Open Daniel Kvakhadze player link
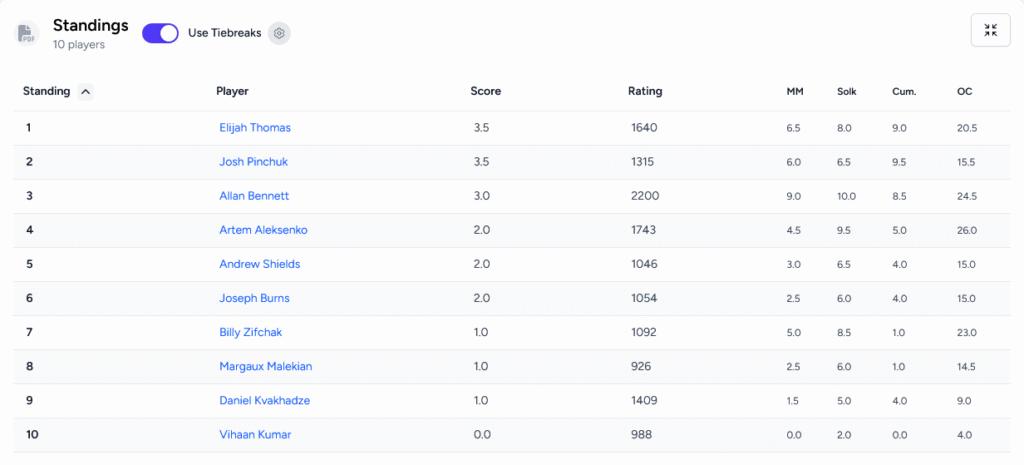The image size is (1024, 465). point(264,400)
